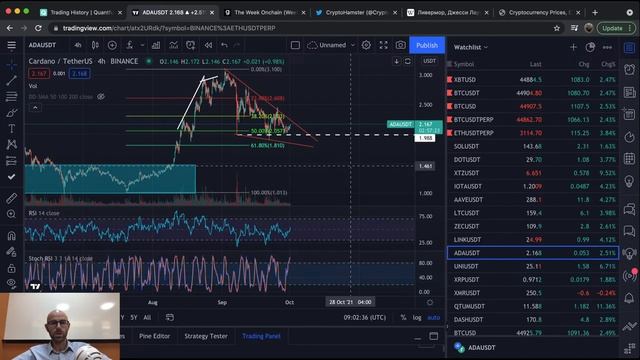
Task: Open candlestick chart style selector
Action: (x=95, y=45)
